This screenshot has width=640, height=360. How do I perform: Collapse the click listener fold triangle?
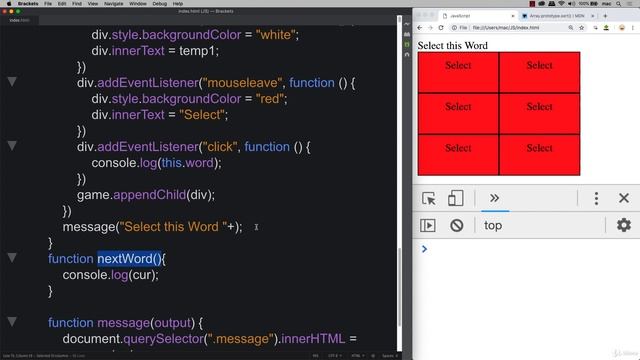(12, 146)
